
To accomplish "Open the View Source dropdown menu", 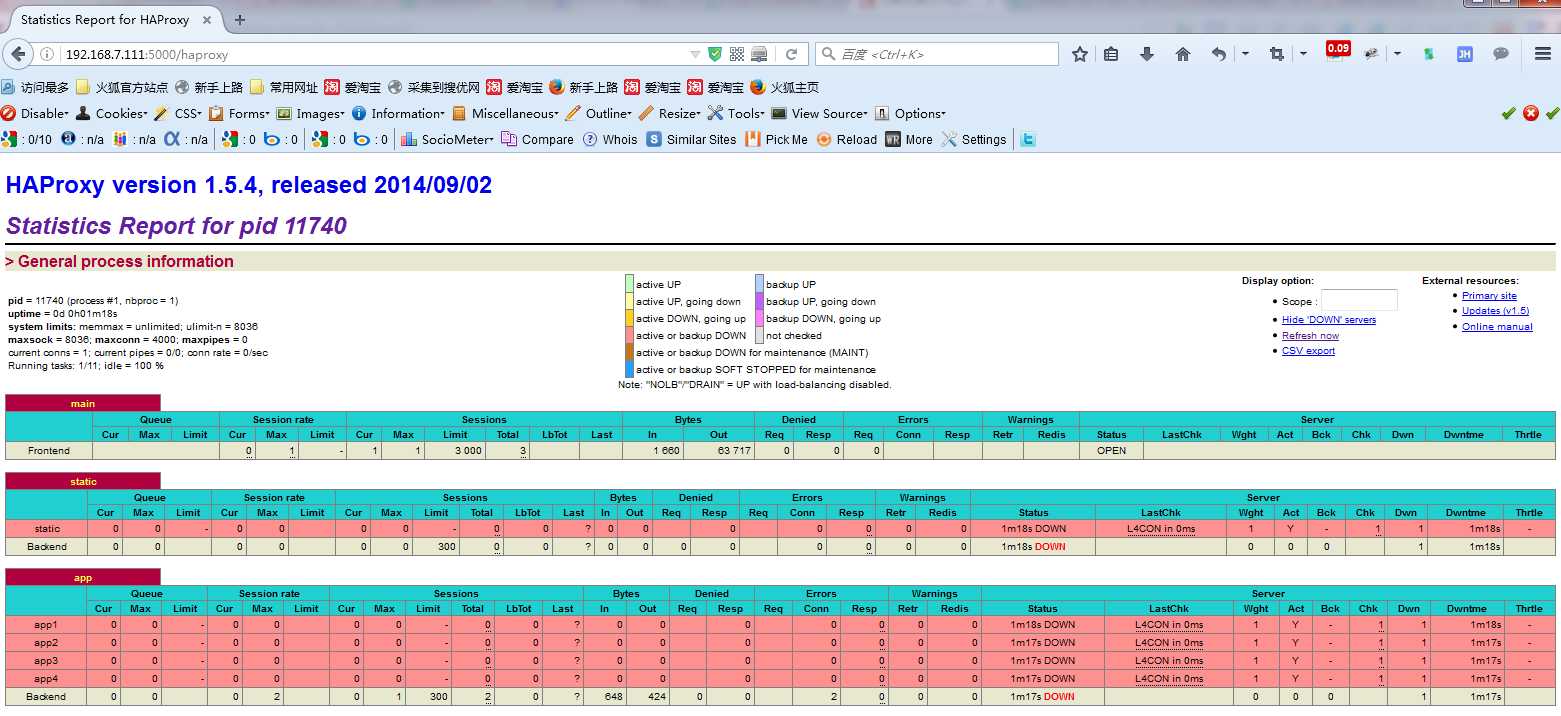I will pos(819,113).
